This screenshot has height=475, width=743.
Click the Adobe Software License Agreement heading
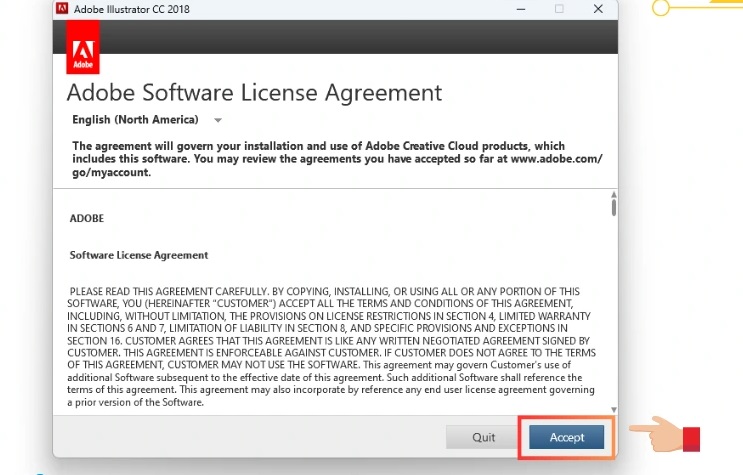coord(254,93)
